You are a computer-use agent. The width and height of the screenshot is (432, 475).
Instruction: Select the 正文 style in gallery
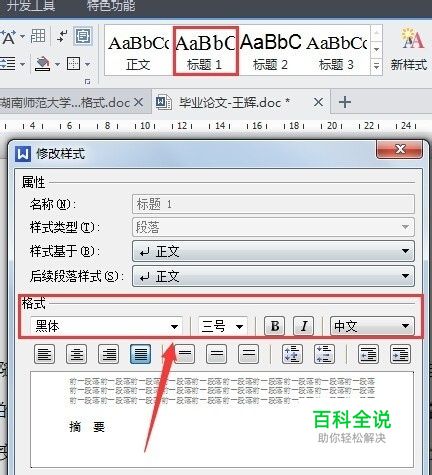[x=139, y=51]
